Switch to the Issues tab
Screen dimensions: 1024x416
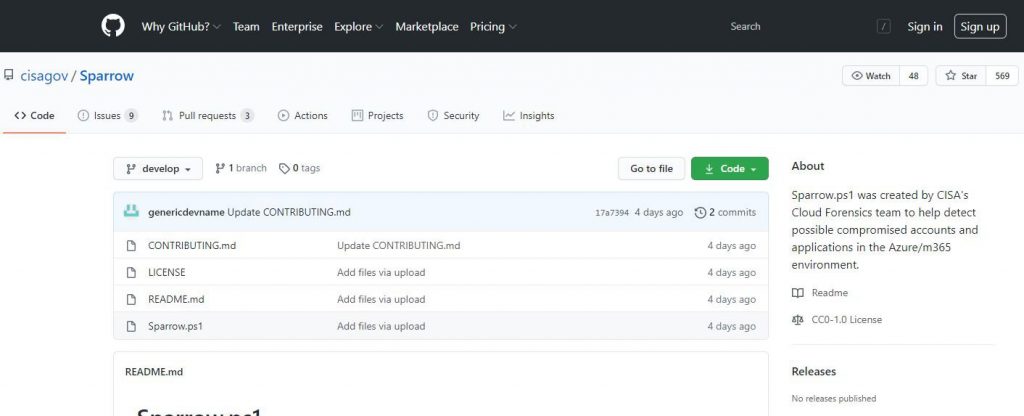(x=108, y=116)
